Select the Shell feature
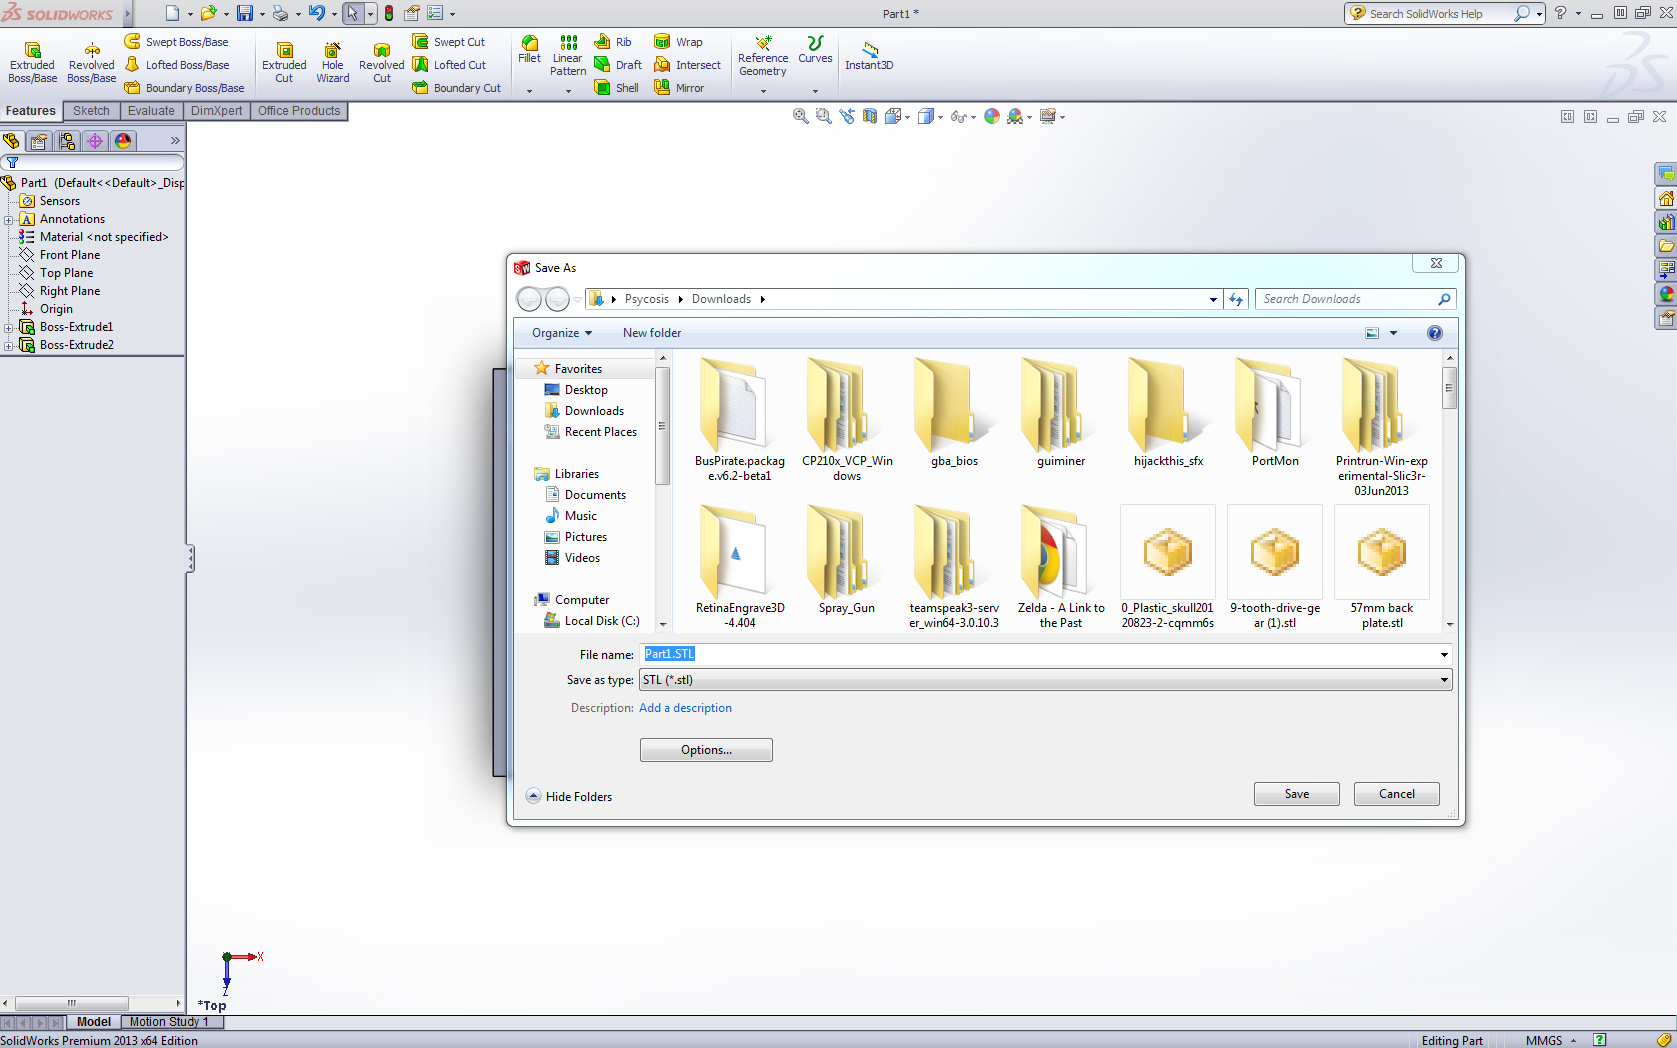The height and width of the screenshot is (1048, 1677). (x=617, y=88)
